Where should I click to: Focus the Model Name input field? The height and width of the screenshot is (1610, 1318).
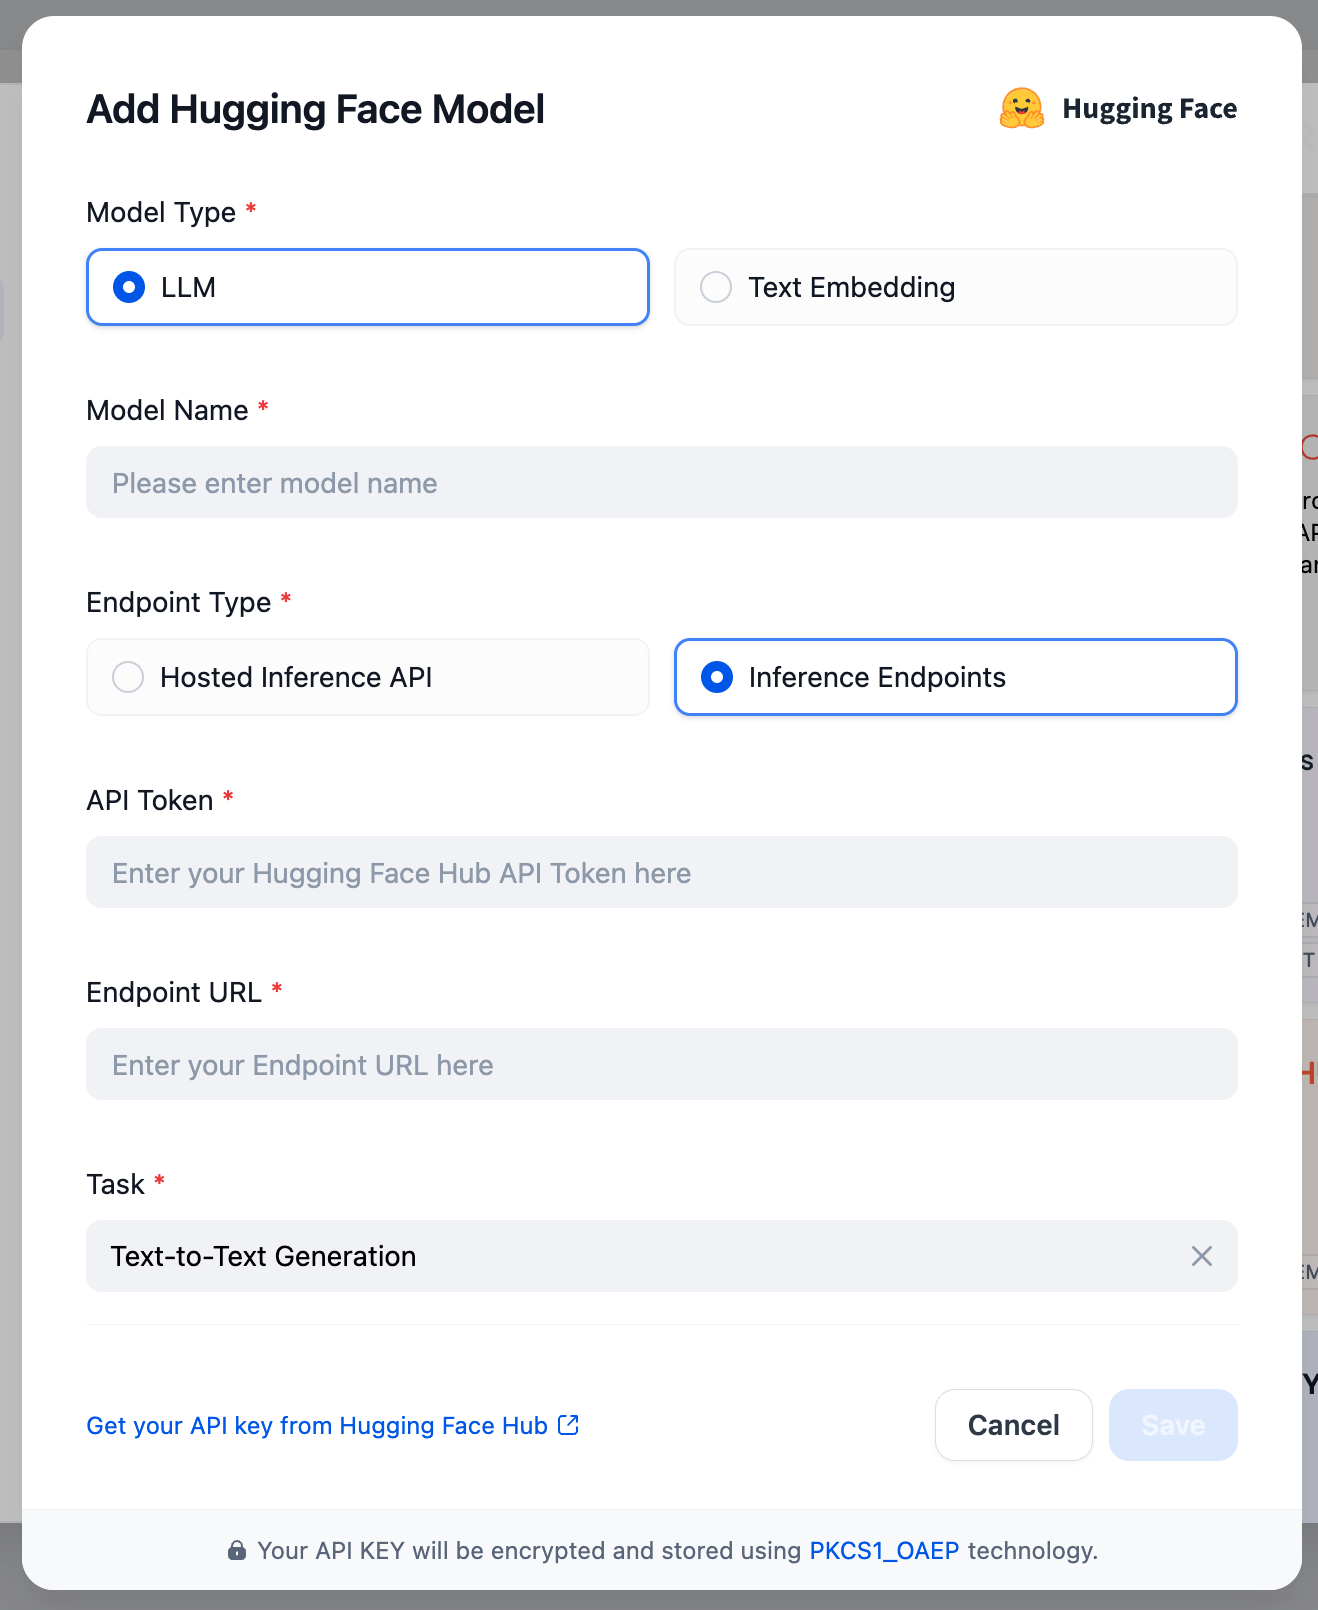[x=662, y=482]
